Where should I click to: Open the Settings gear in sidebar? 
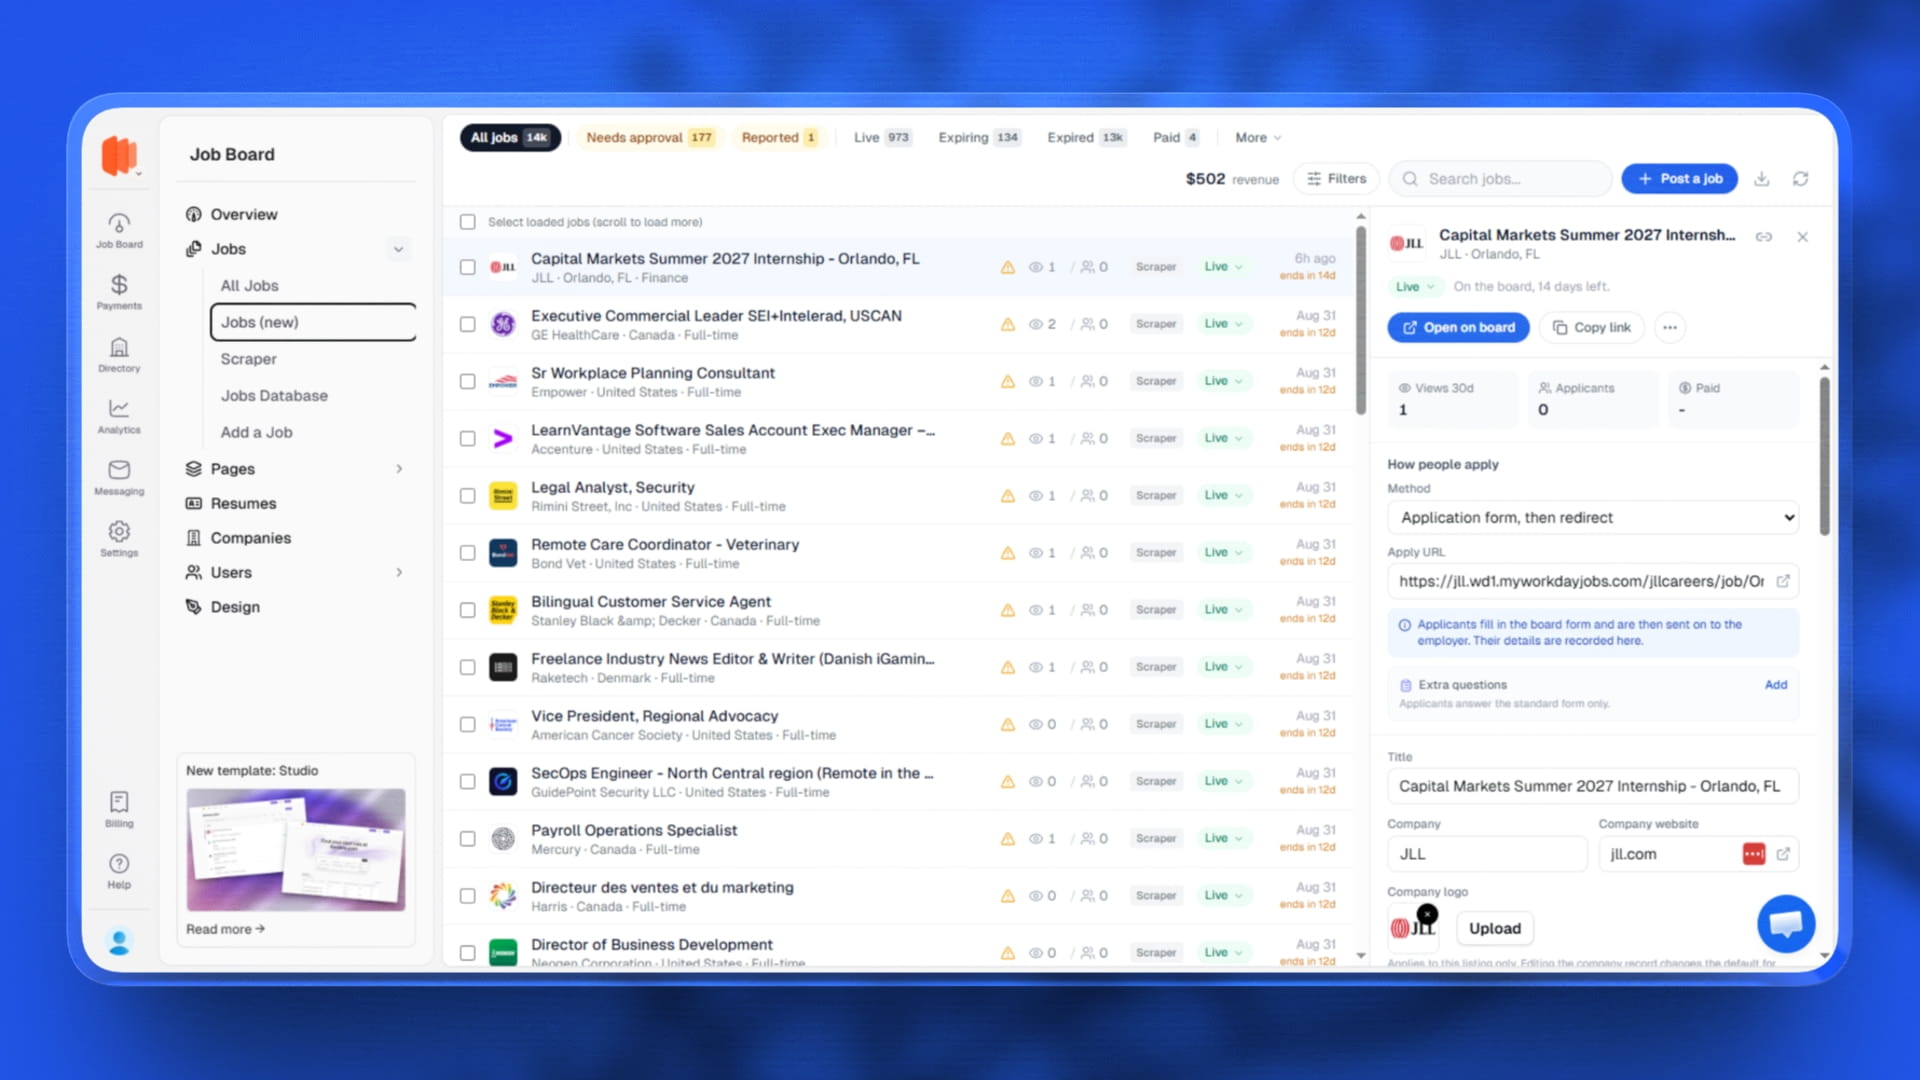[x=119, y=538]
